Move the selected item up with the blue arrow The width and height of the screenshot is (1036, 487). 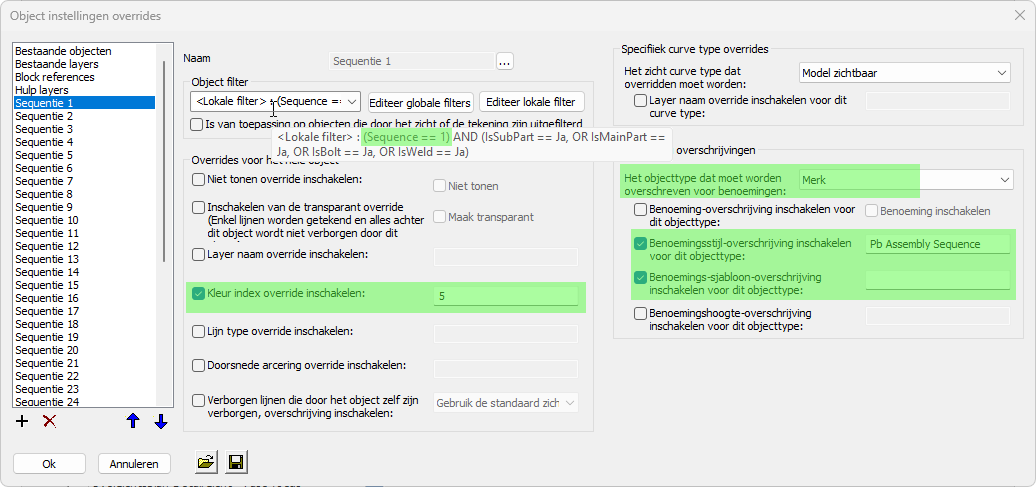point(133,421)
